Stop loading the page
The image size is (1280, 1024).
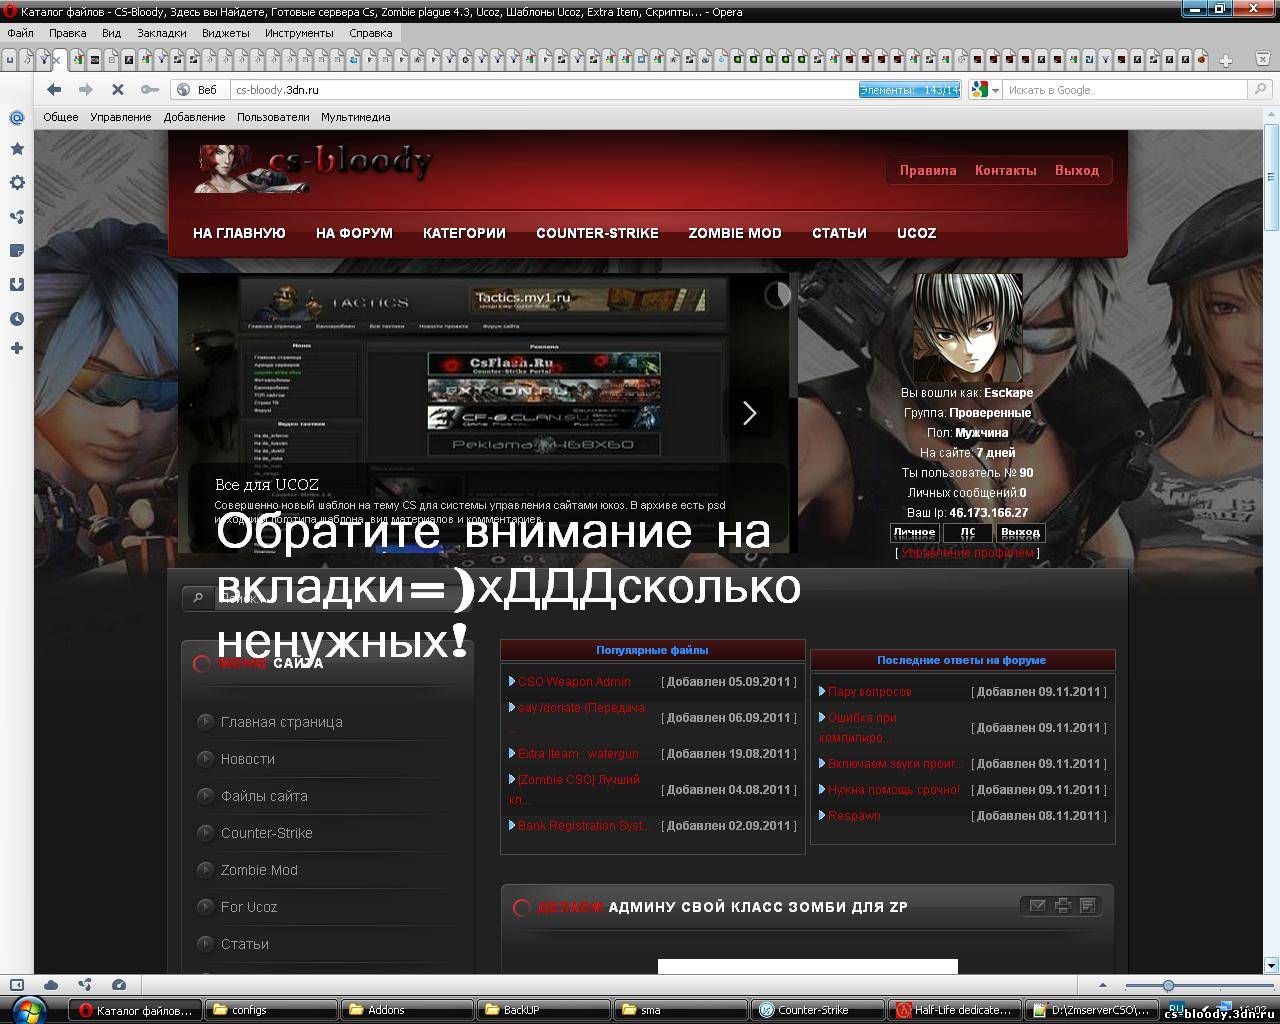click(117, 90)
